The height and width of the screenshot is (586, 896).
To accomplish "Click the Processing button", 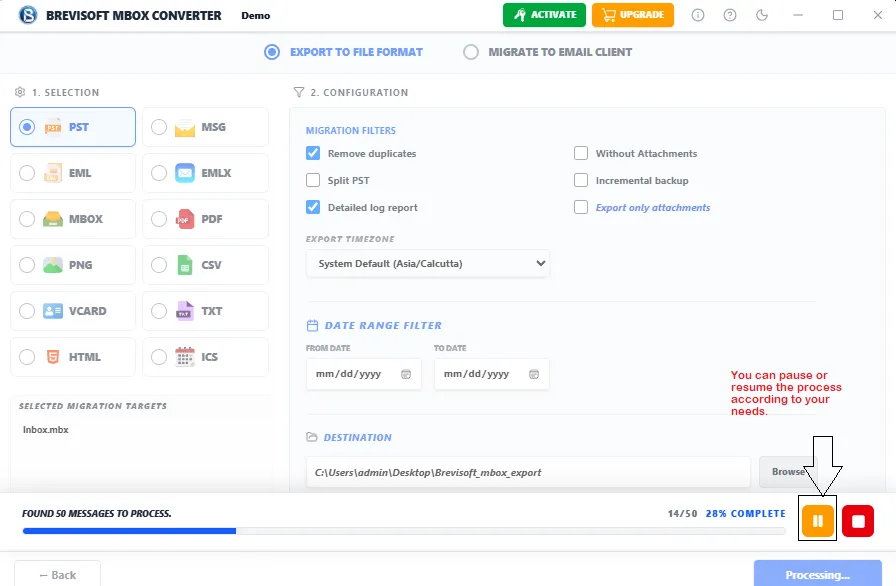I will coord(817,574).
